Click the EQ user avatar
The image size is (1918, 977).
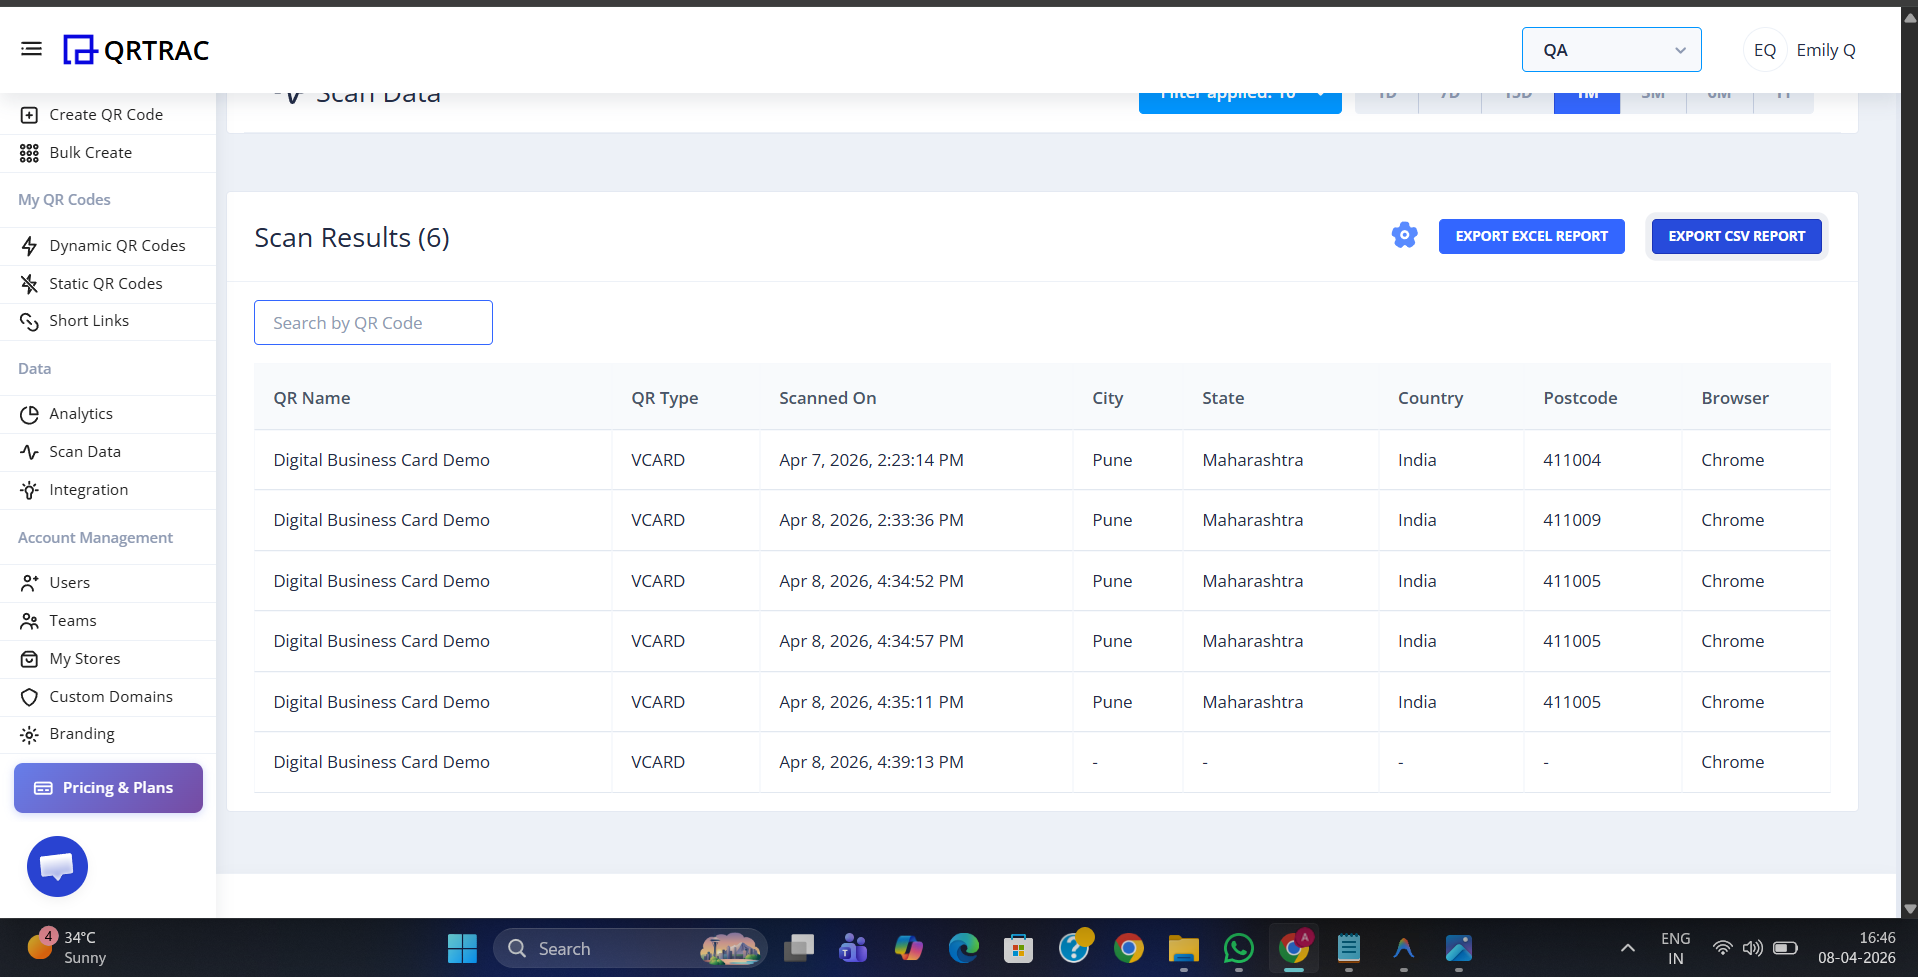click(x=1764, y=50)
